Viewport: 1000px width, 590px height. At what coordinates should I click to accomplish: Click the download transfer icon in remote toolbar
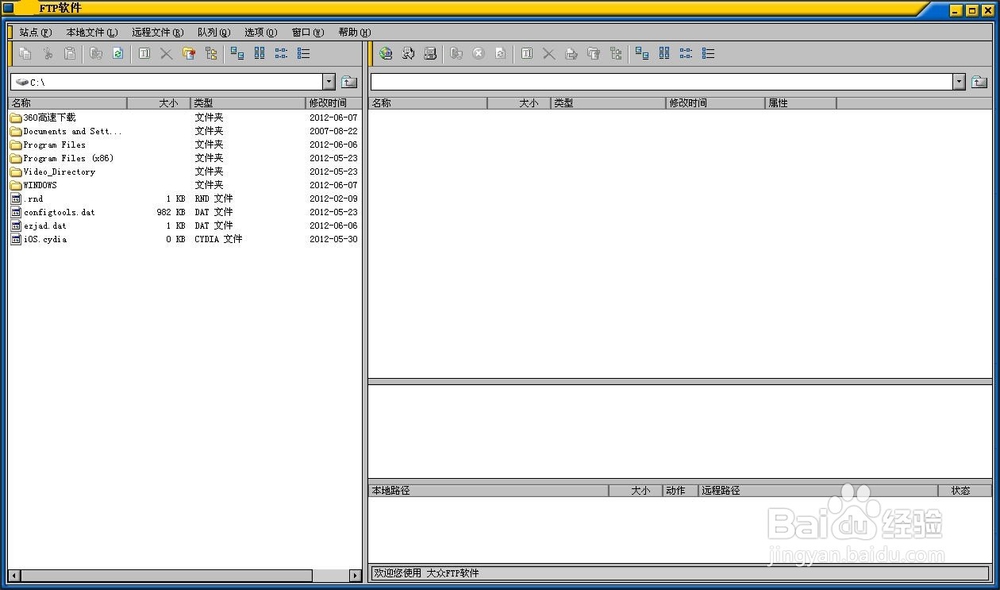pos(456,54)
